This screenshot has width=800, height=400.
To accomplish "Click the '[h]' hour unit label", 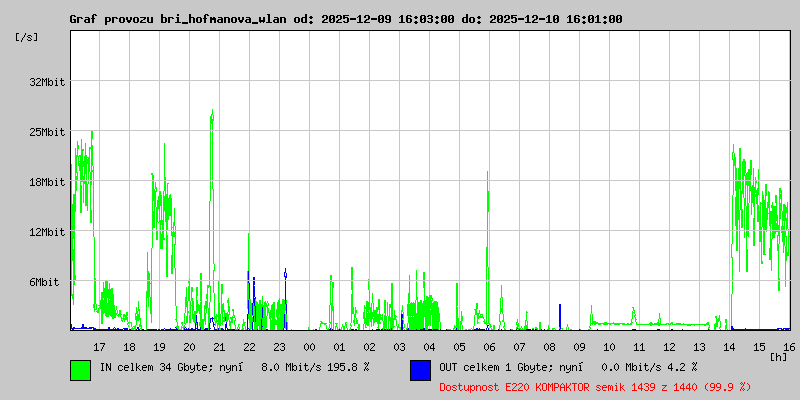I will 779,356.
